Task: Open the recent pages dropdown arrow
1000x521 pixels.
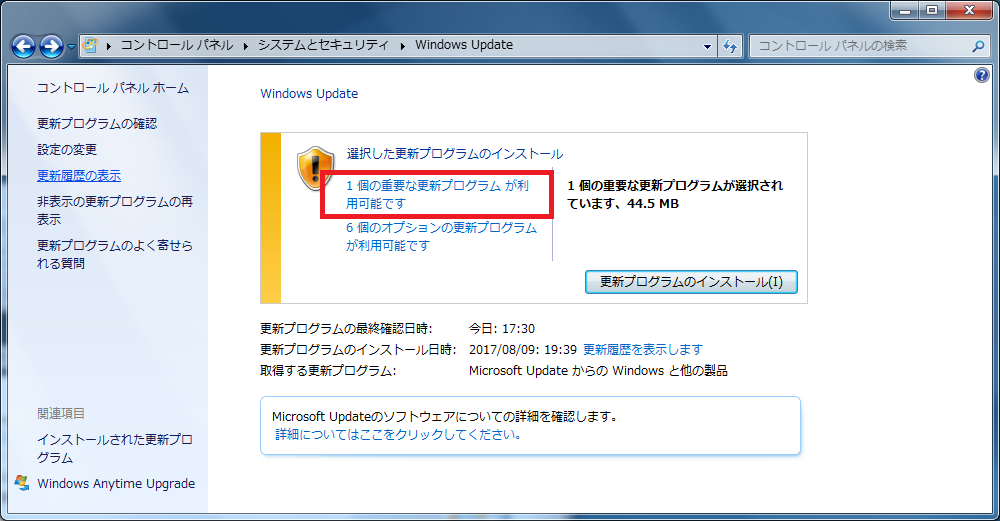Action: coord(71,47)
